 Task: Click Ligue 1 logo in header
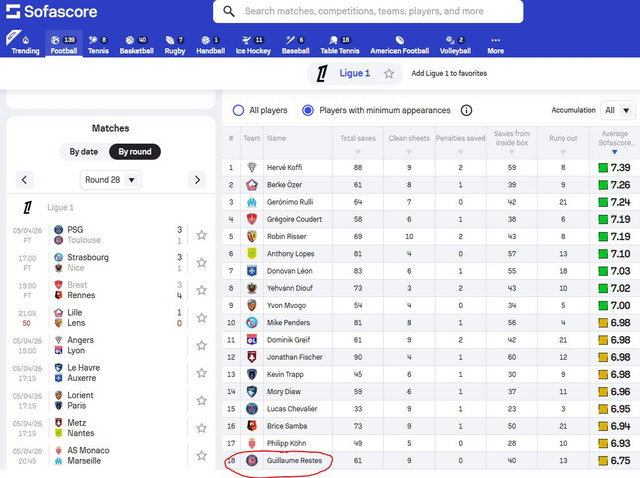(322, 74)
